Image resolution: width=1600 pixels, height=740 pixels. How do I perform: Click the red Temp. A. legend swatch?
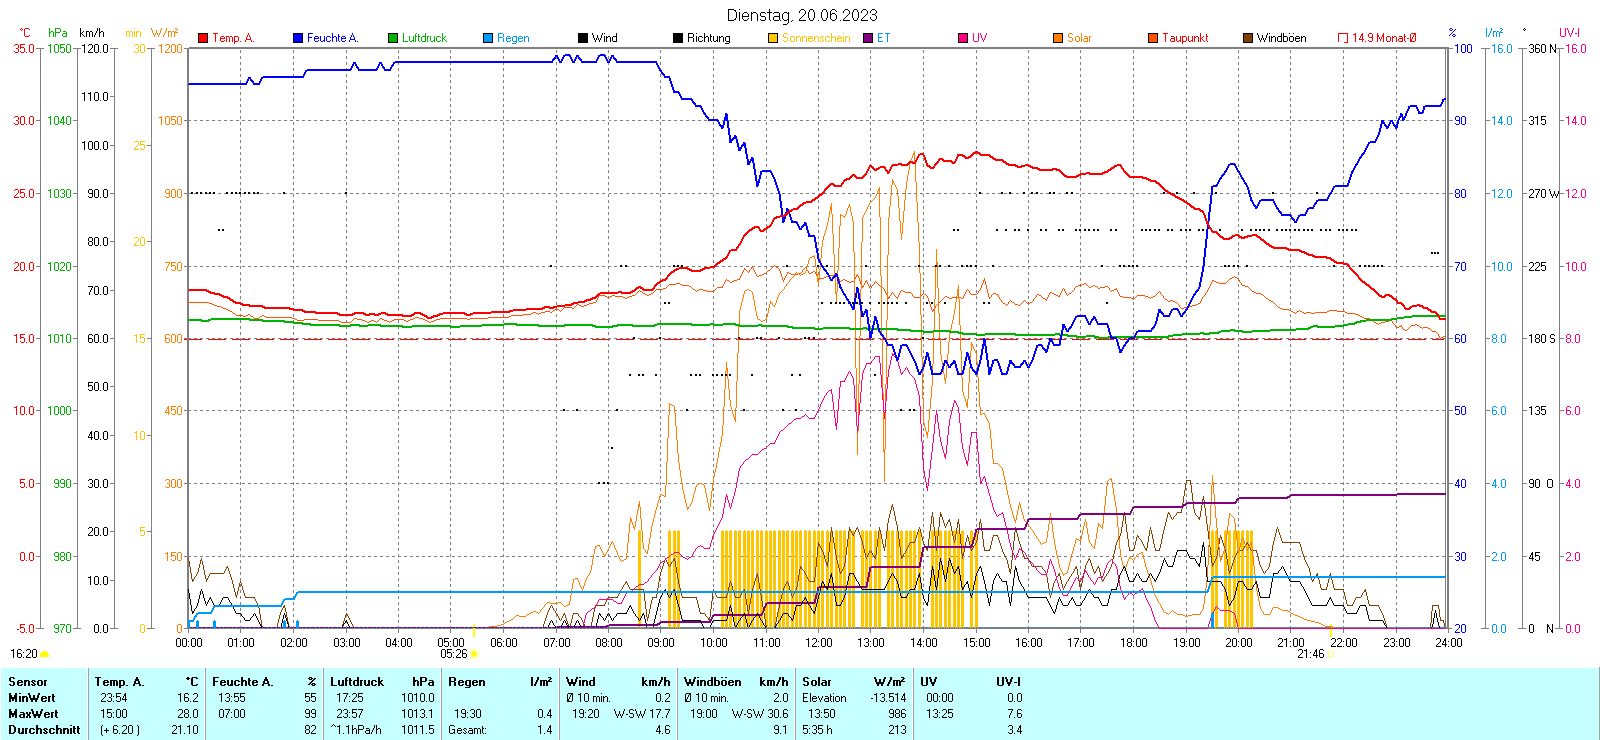tap(204, 38)
